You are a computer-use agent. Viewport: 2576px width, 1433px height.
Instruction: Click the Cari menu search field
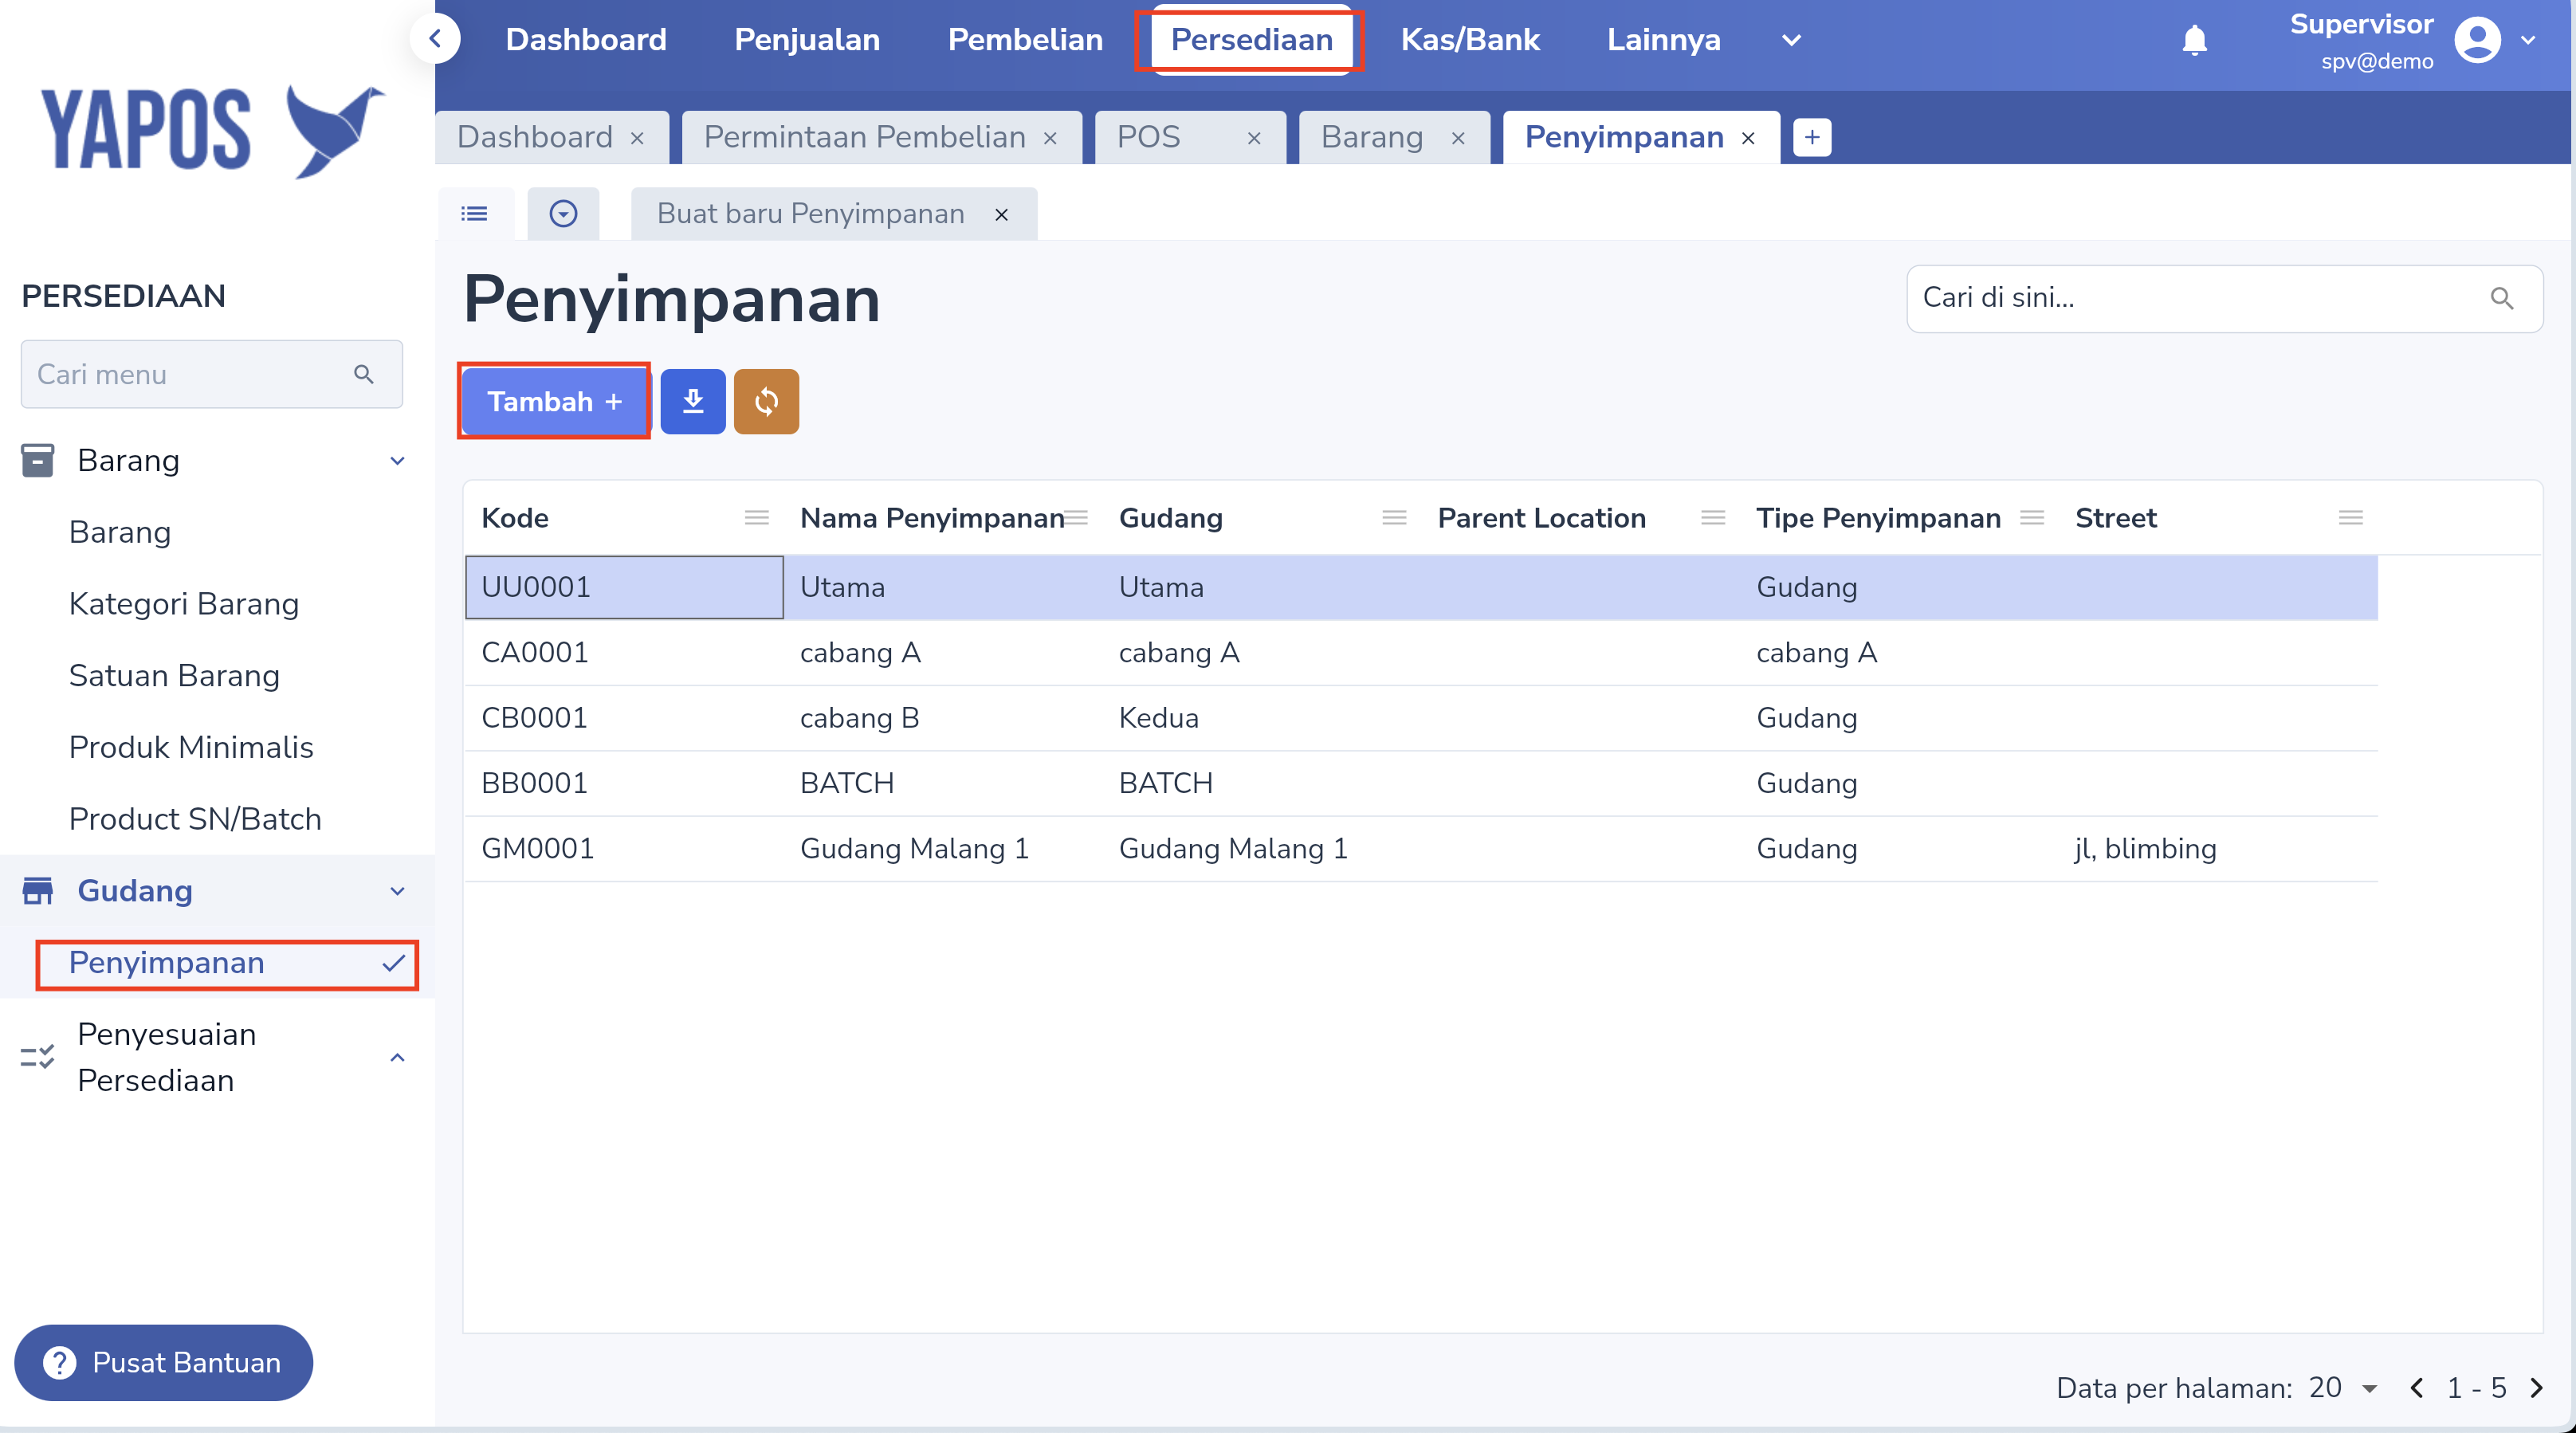(x=212, y=374)
